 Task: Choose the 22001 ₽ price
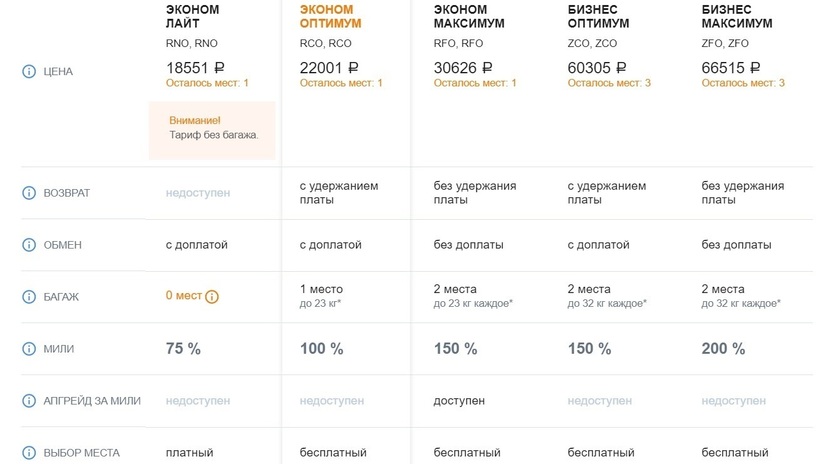point(329,67)
